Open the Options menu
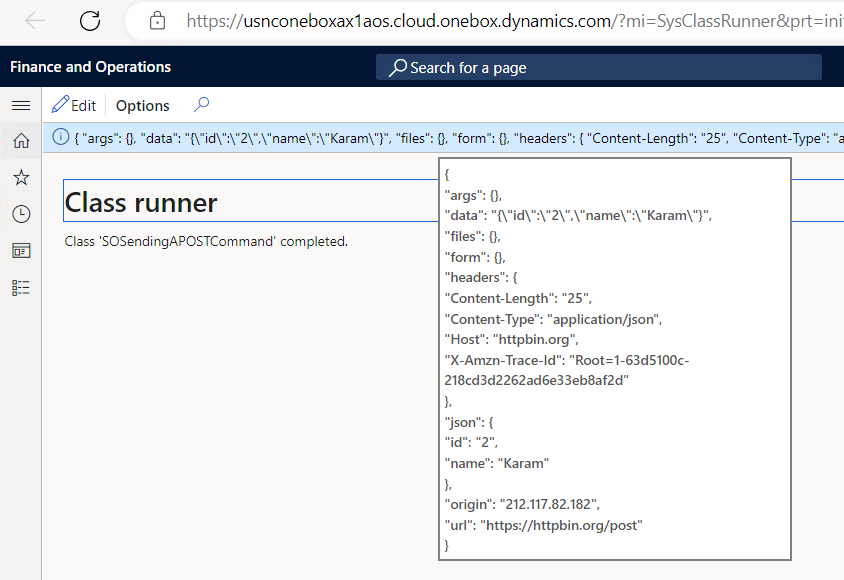Image resolution: width=844 pixels, height=580 pixels. click(x=143, y=105)
